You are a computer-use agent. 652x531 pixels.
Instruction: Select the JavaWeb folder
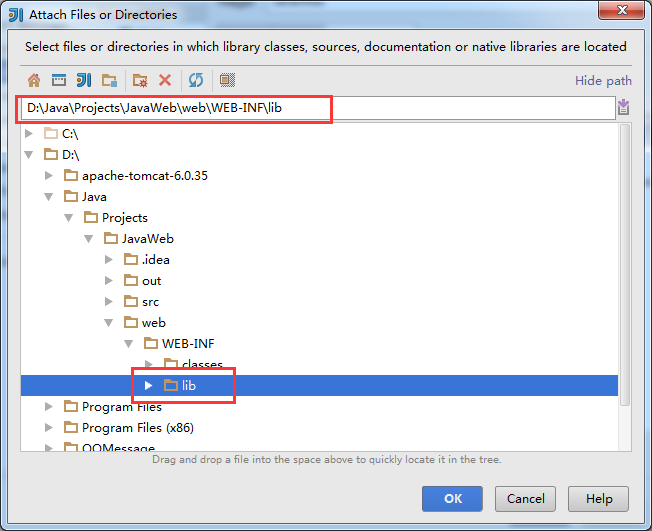148,239
